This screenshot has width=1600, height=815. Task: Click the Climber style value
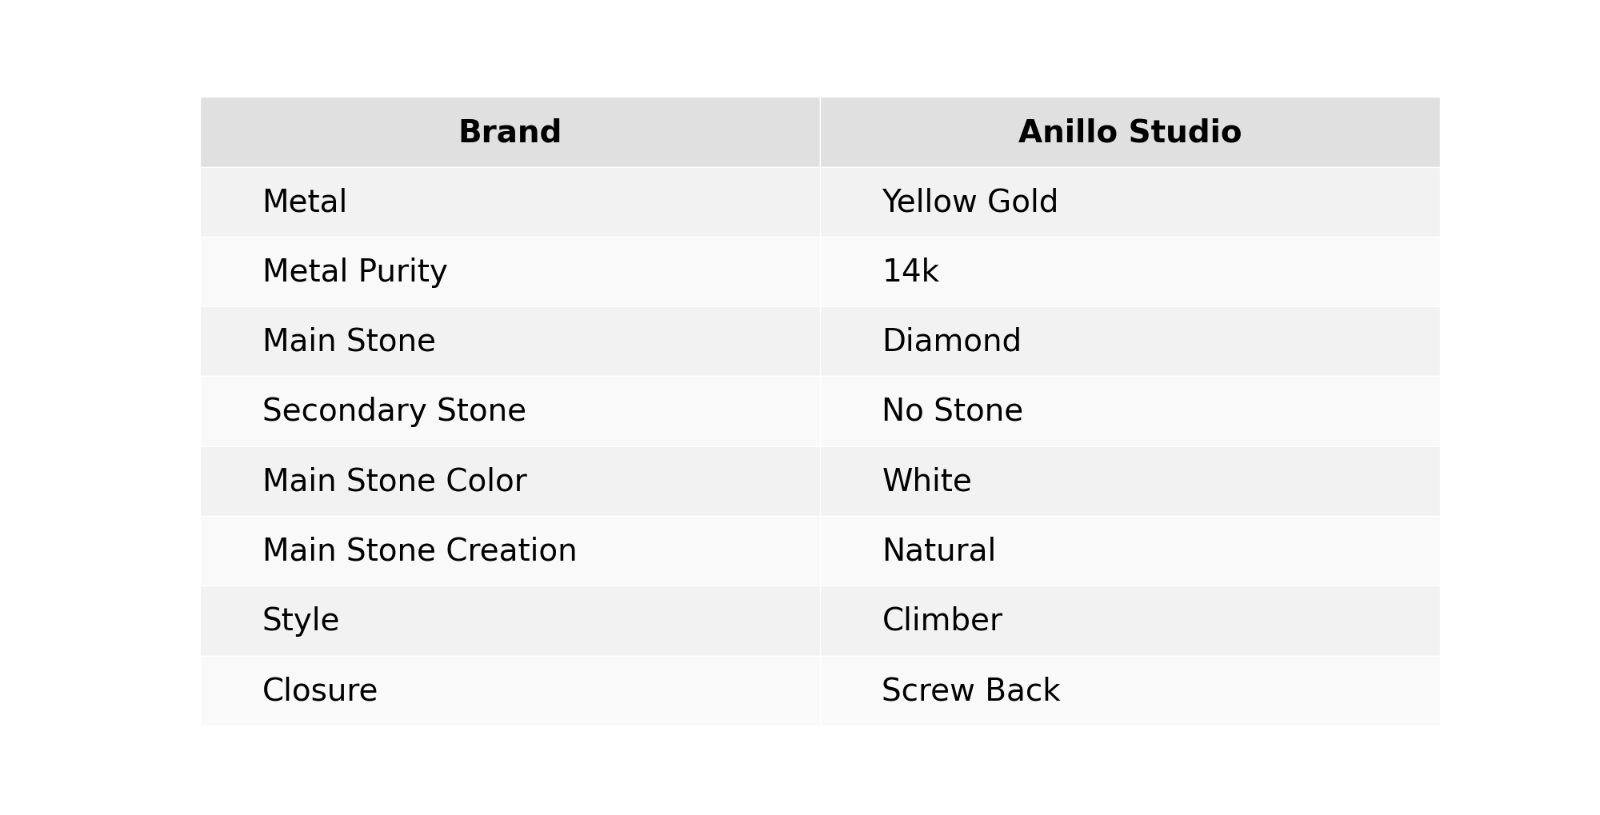[x=941, y=620]
